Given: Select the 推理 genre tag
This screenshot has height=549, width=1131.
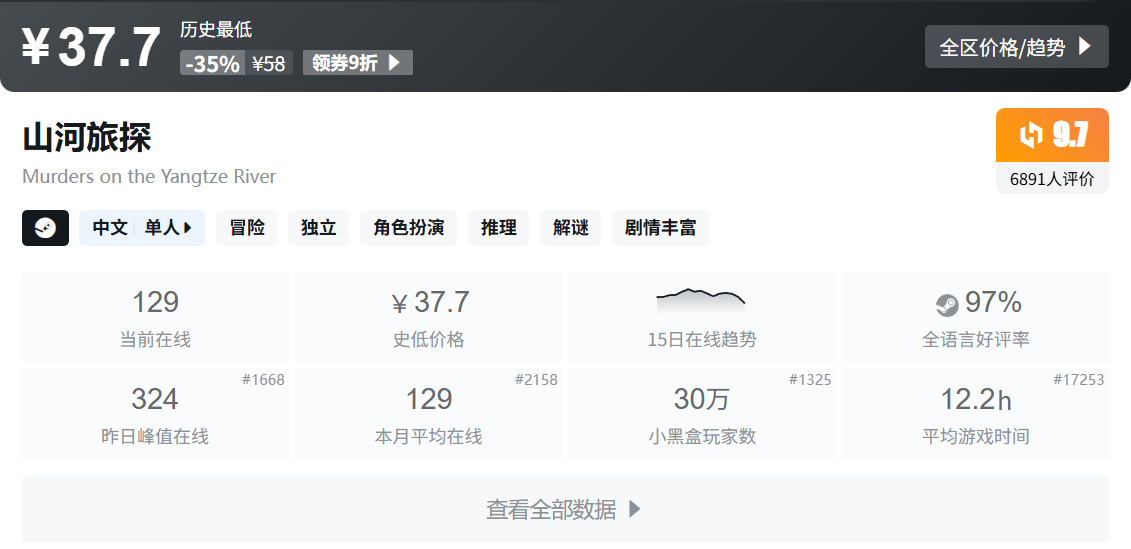Looking at the screenshot, I should point(498,228).
